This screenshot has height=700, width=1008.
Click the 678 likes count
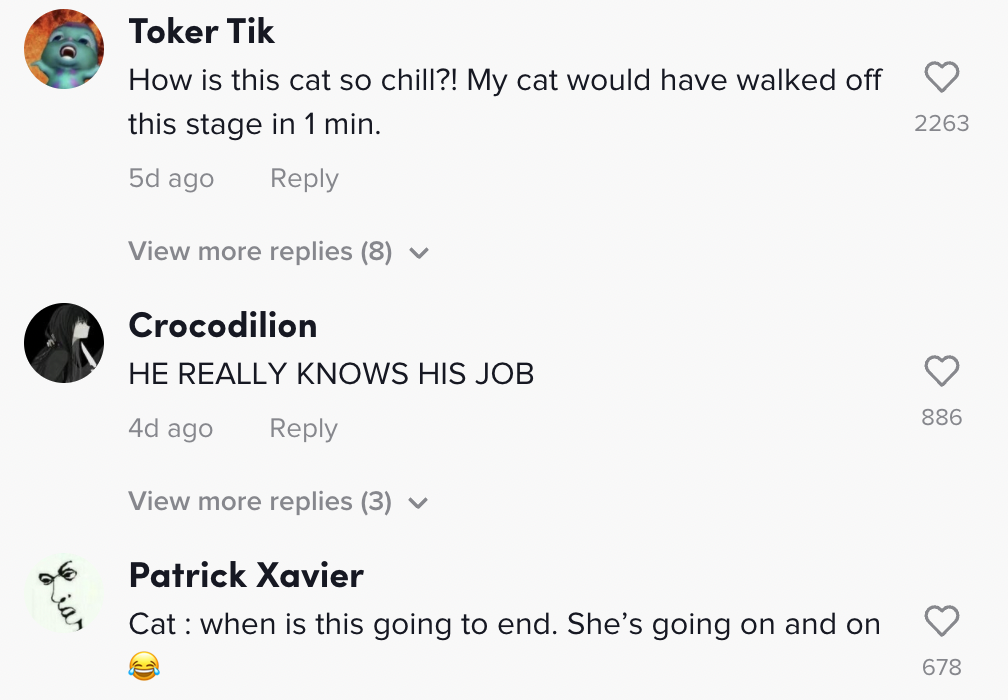941,668
